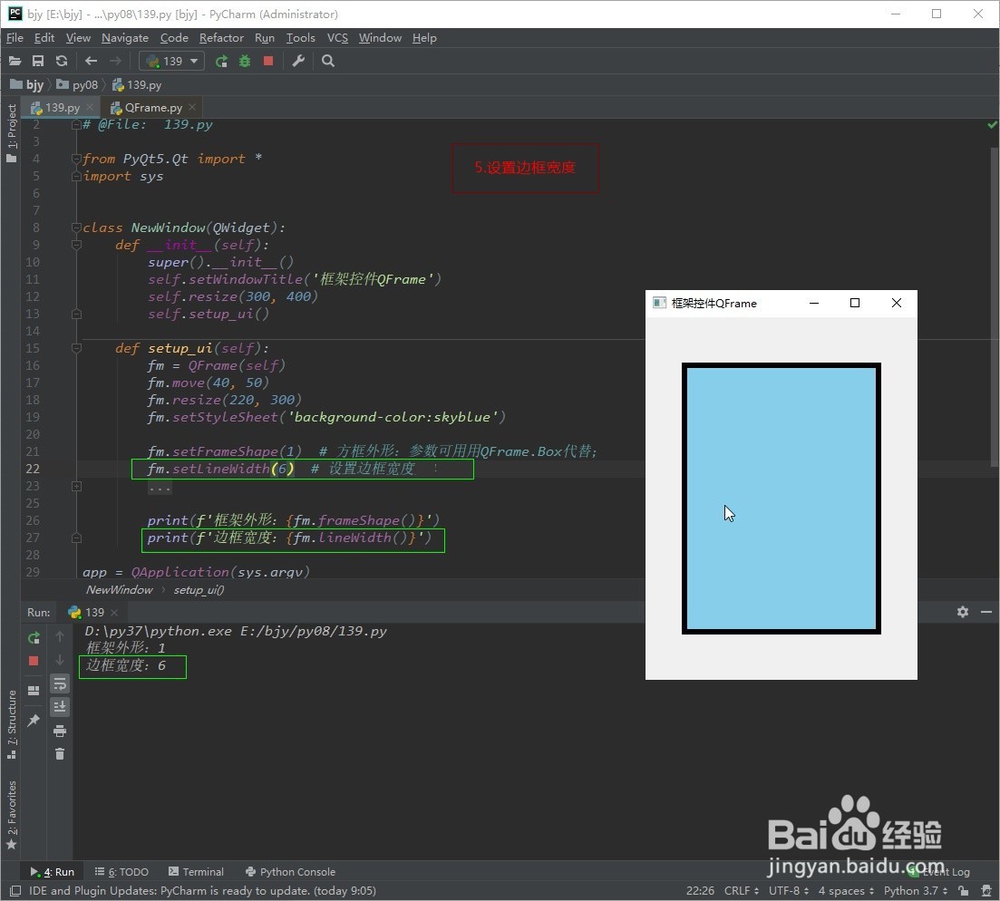
Task: Pin the Run tab with the pin icon
Action: click(34, 721)
